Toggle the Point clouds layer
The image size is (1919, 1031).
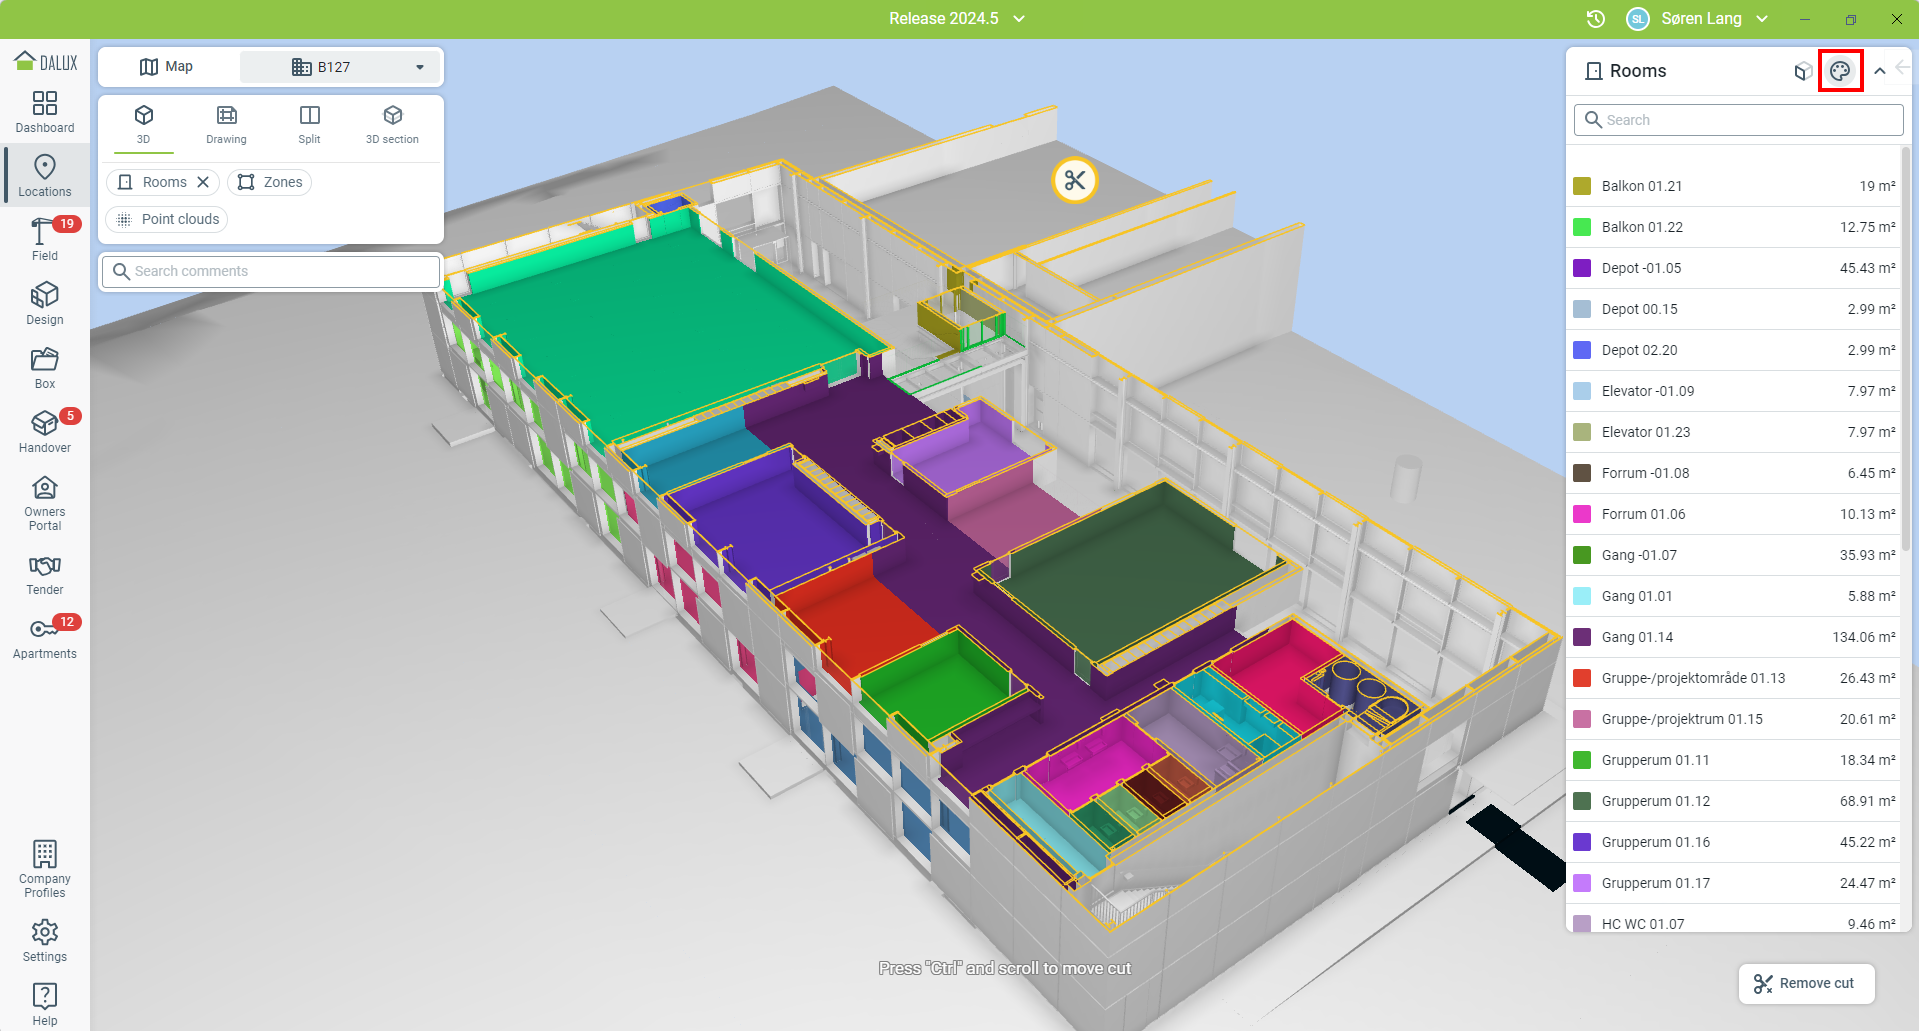pyautogui.click(x=167, y=219)
